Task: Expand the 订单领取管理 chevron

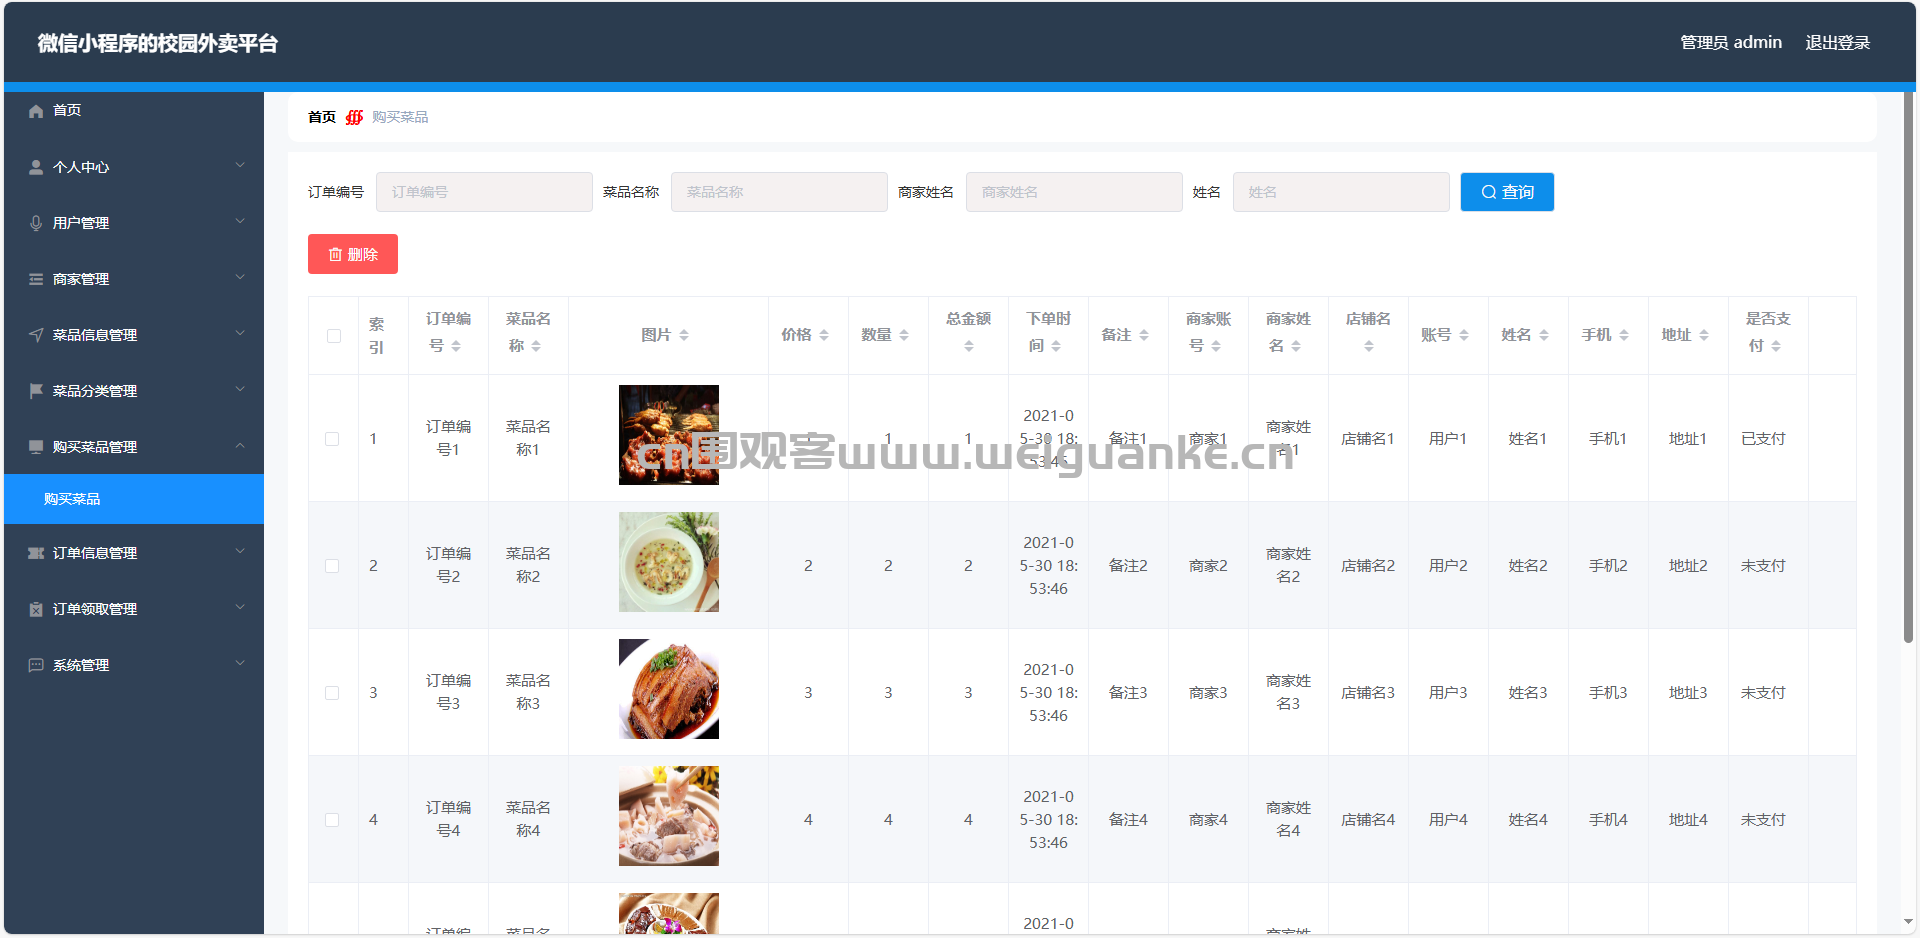Action: pyautogui.click(x=240, y=608)
